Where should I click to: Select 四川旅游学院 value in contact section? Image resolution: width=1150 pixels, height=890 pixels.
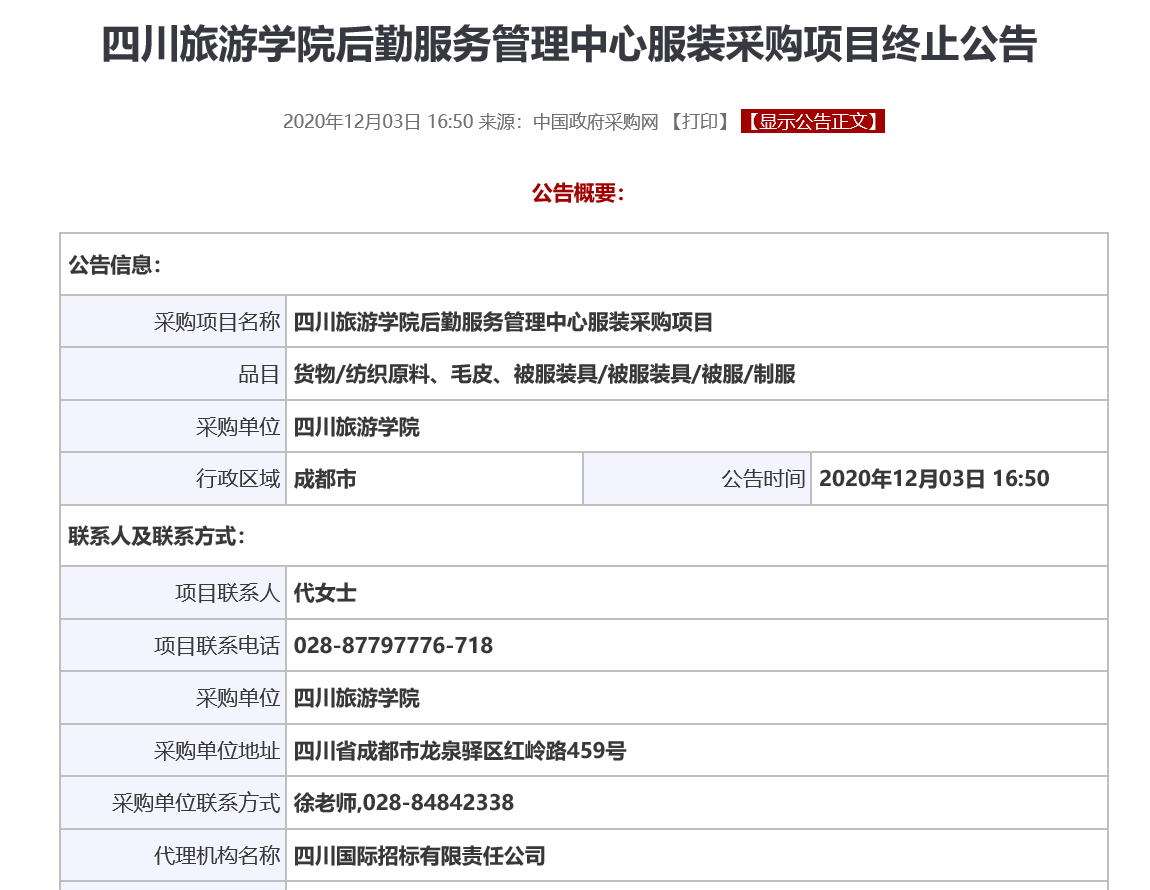click(x=356, y=698)
